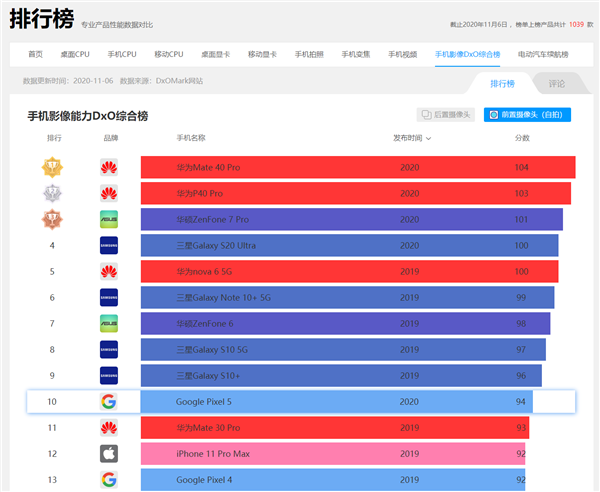Click the 华为Mate 40 Pro score bar
The image size is (600, 492).
(357, 167)
